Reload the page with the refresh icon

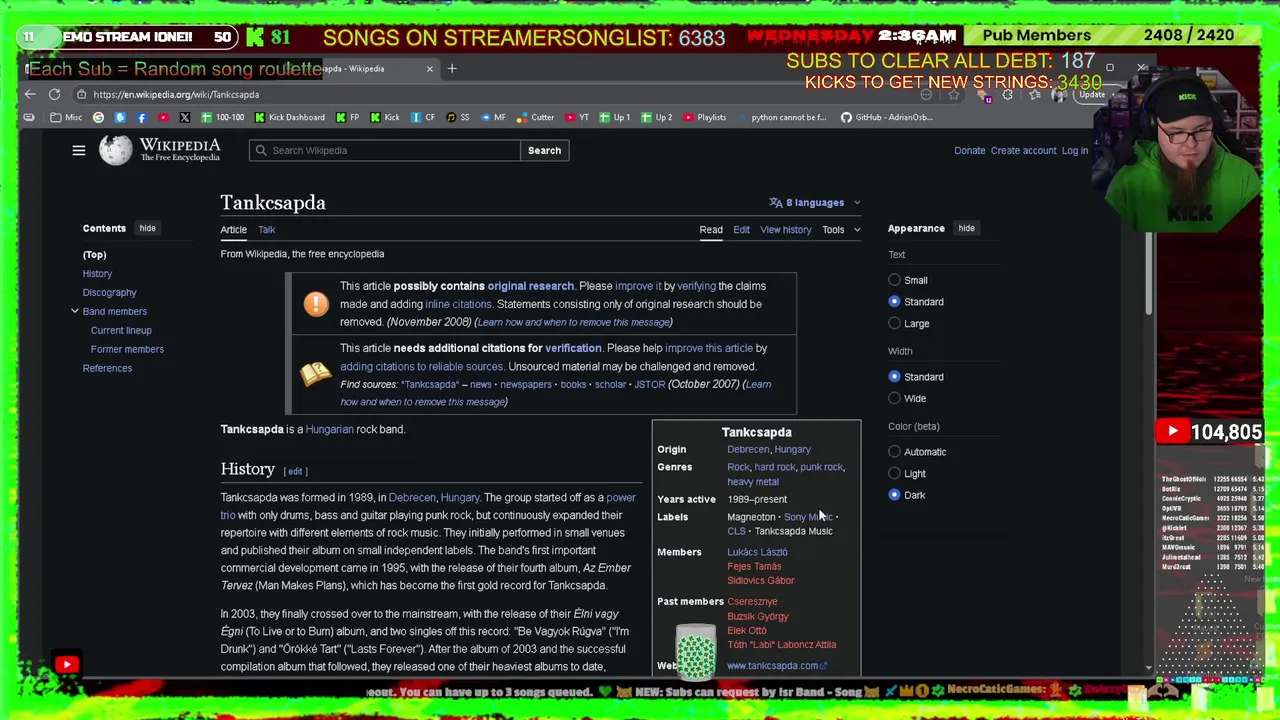[x=54, y=94]
